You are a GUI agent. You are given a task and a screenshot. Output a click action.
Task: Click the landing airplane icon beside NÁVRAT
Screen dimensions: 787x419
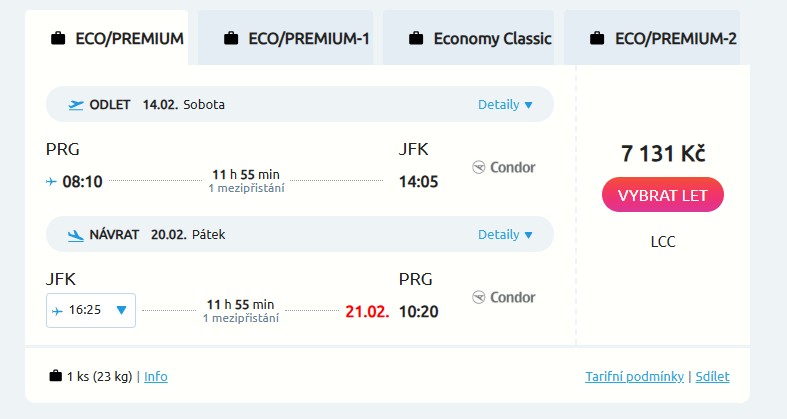coord(76,235)
